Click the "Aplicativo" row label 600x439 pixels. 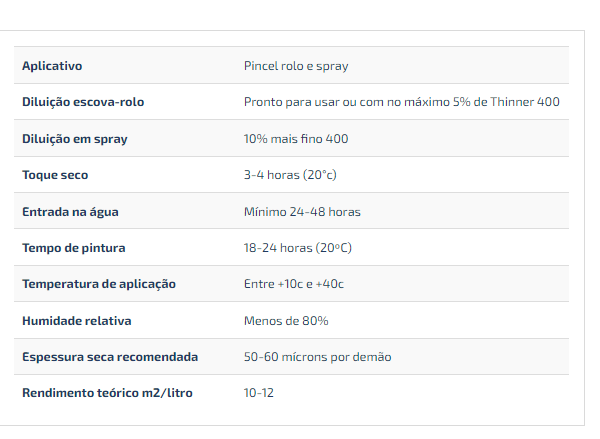(x=52, y=66)
